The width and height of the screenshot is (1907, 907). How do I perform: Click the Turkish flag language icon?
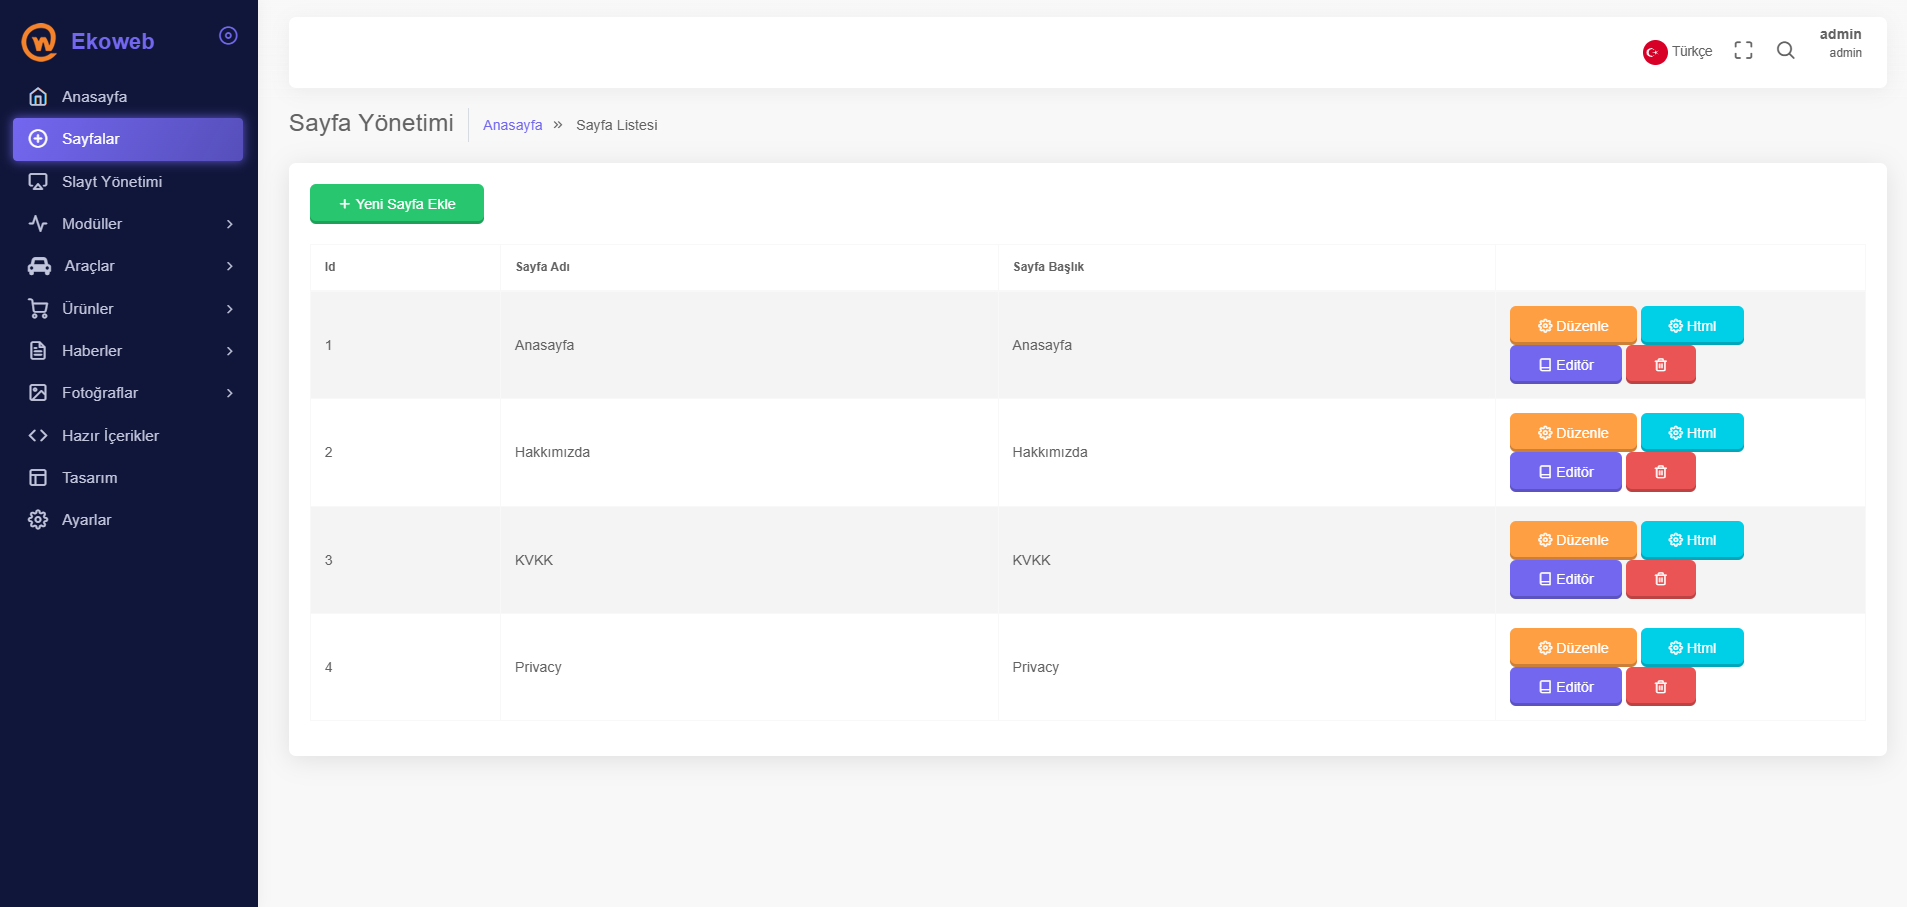1654,52
